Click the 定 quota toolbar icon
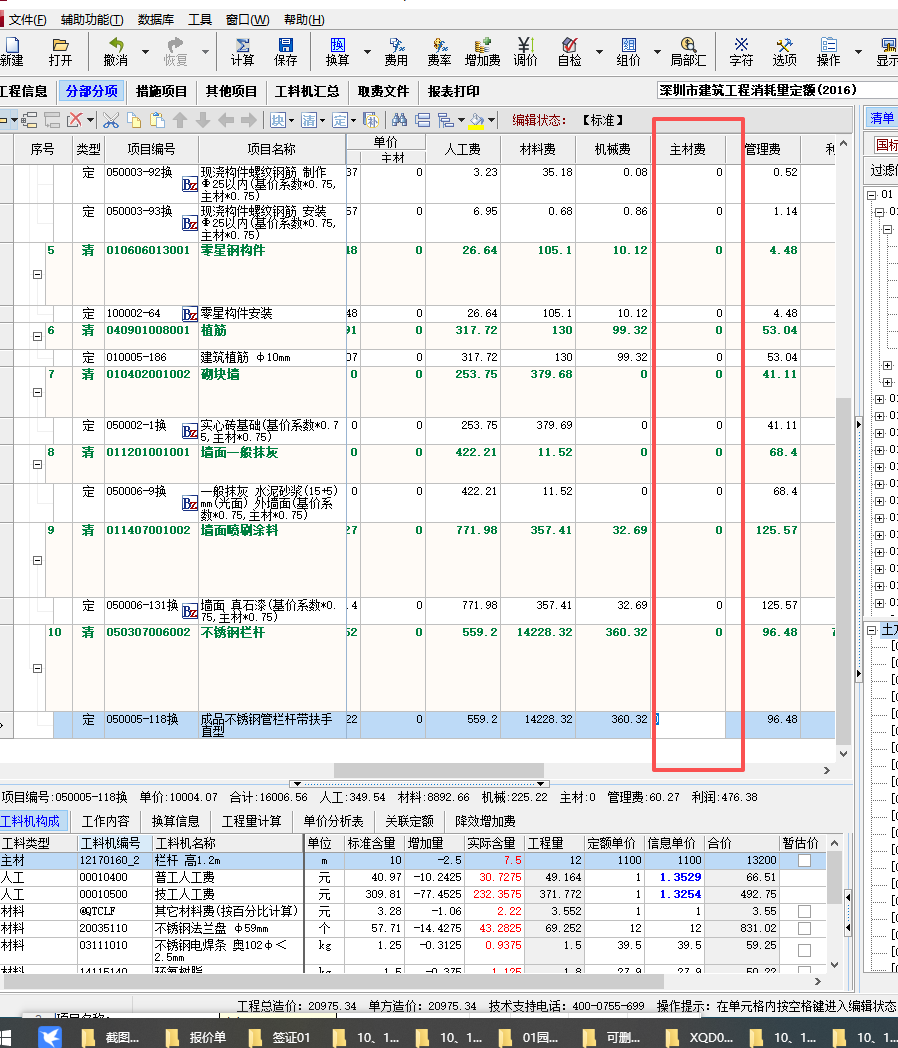This screenshot has width=898, height=1048. [x=339, y=120]
